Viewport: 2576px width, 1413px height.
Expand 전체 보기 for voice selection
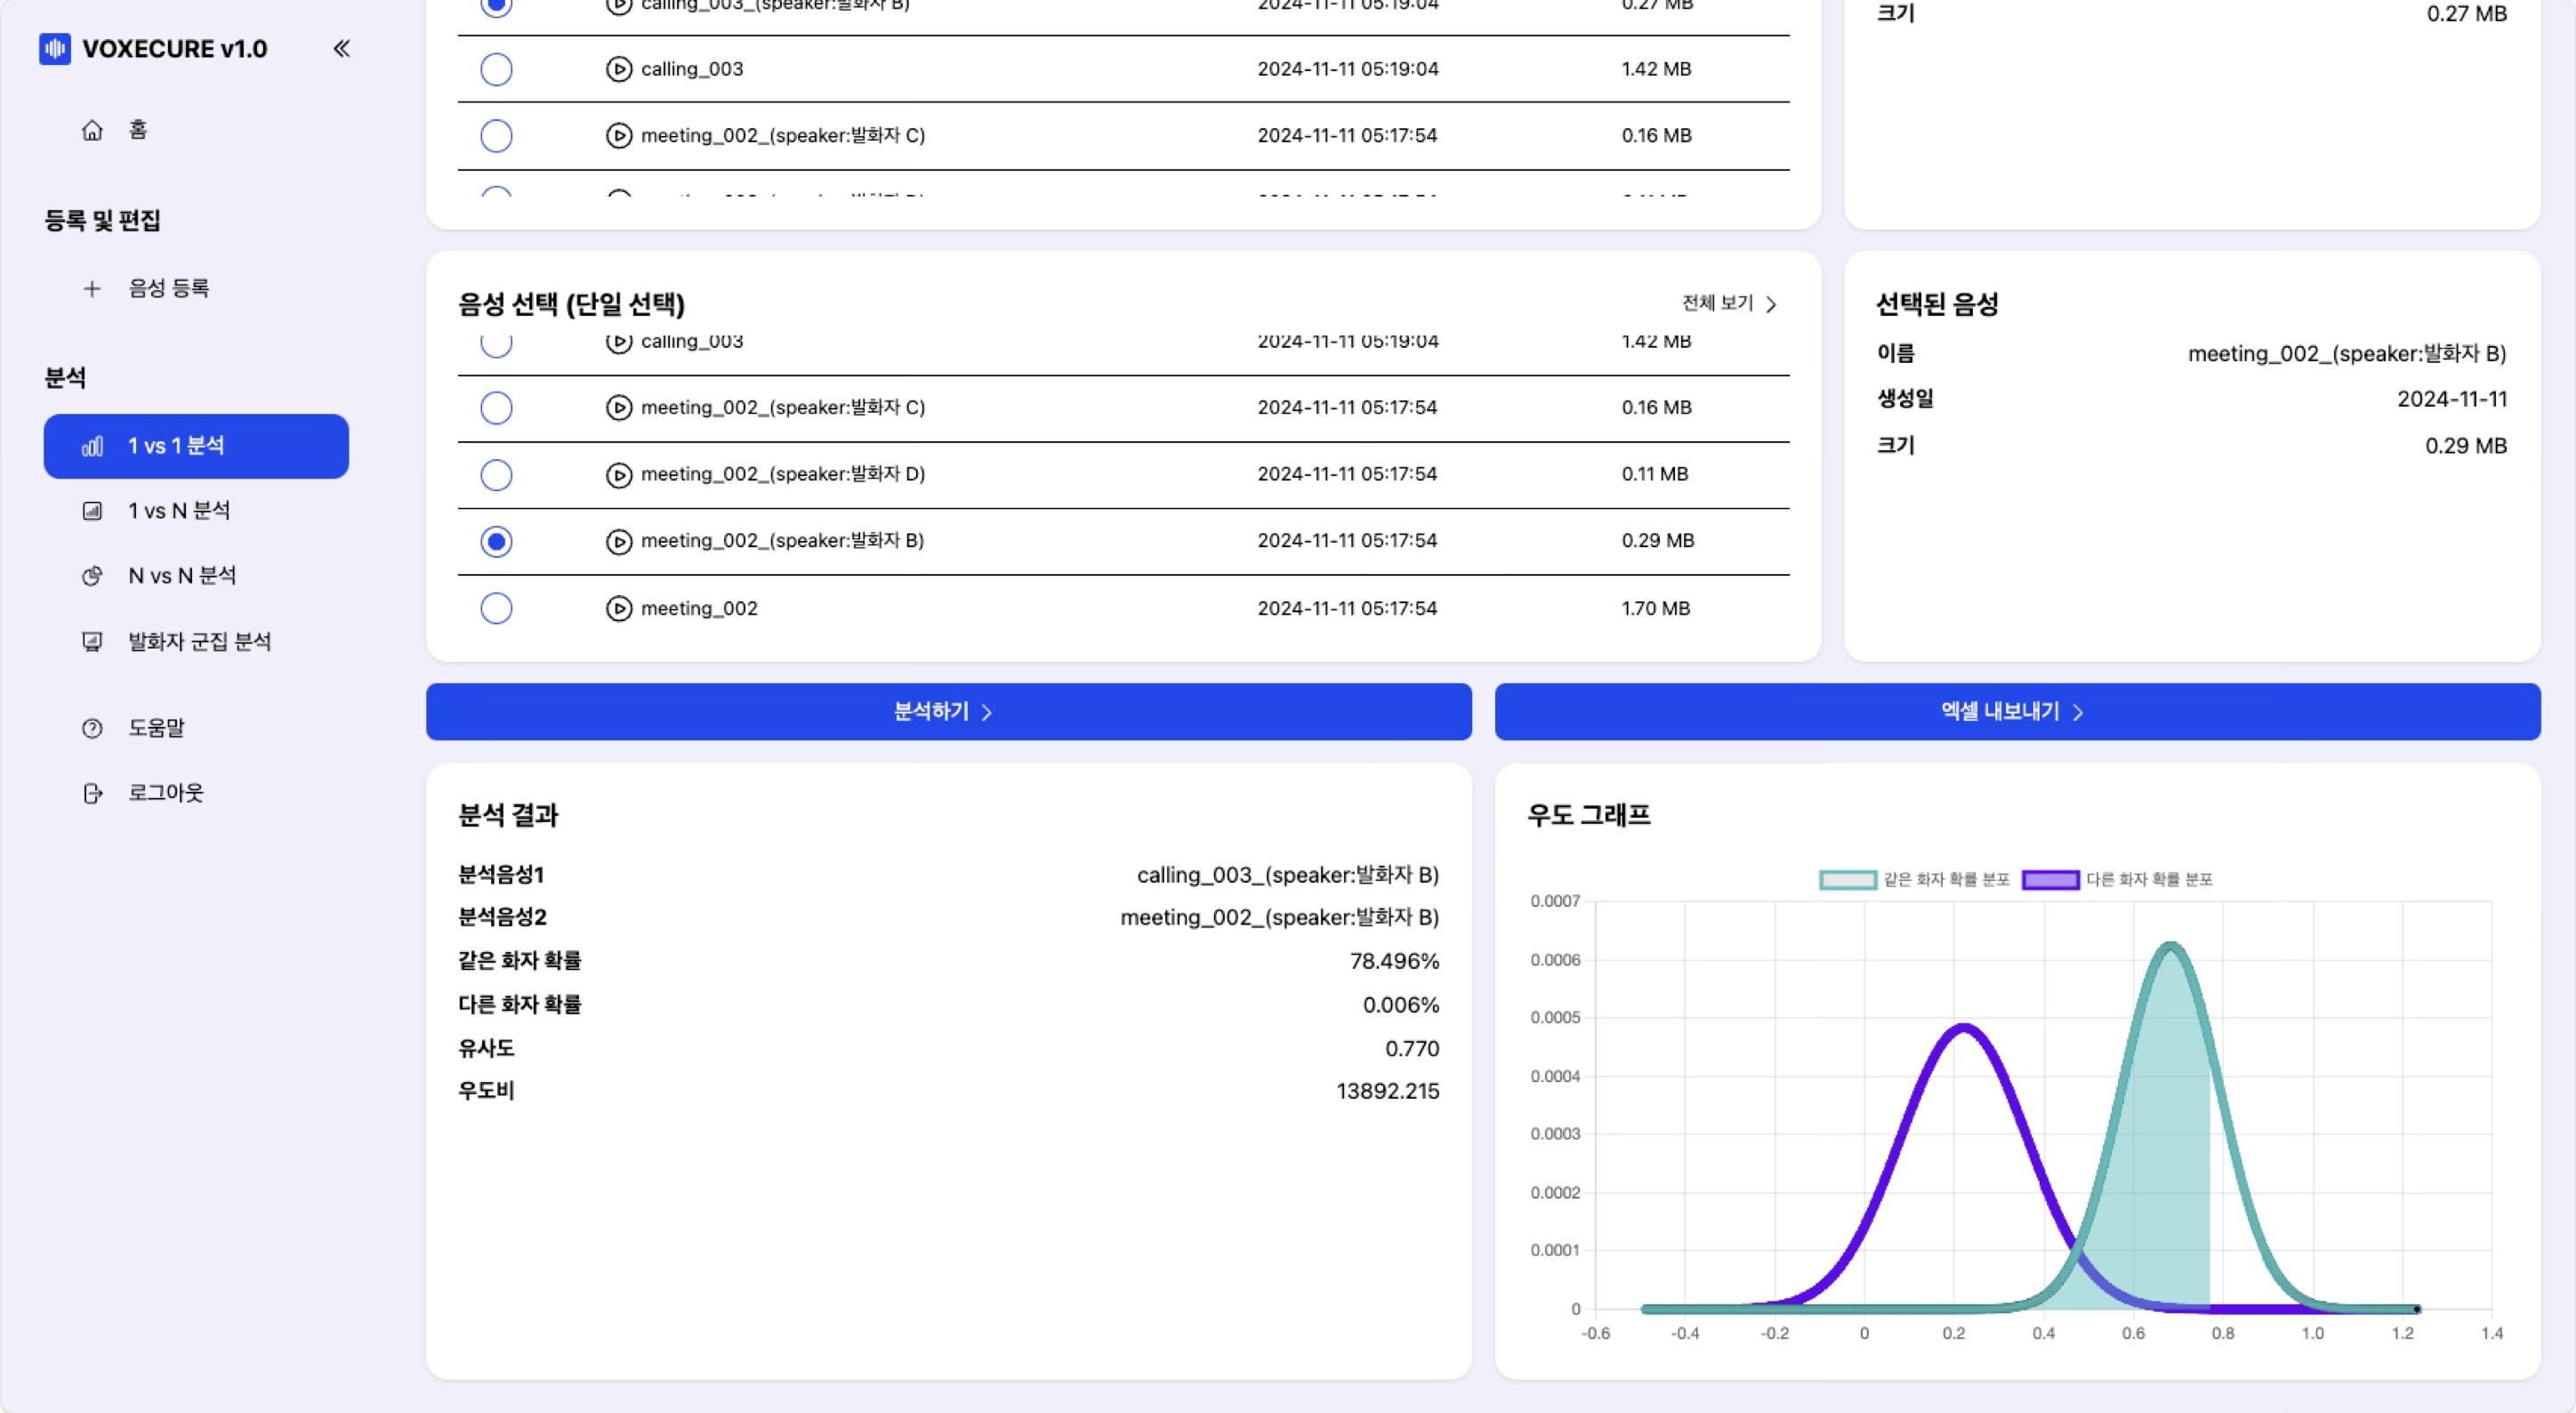1729,303
